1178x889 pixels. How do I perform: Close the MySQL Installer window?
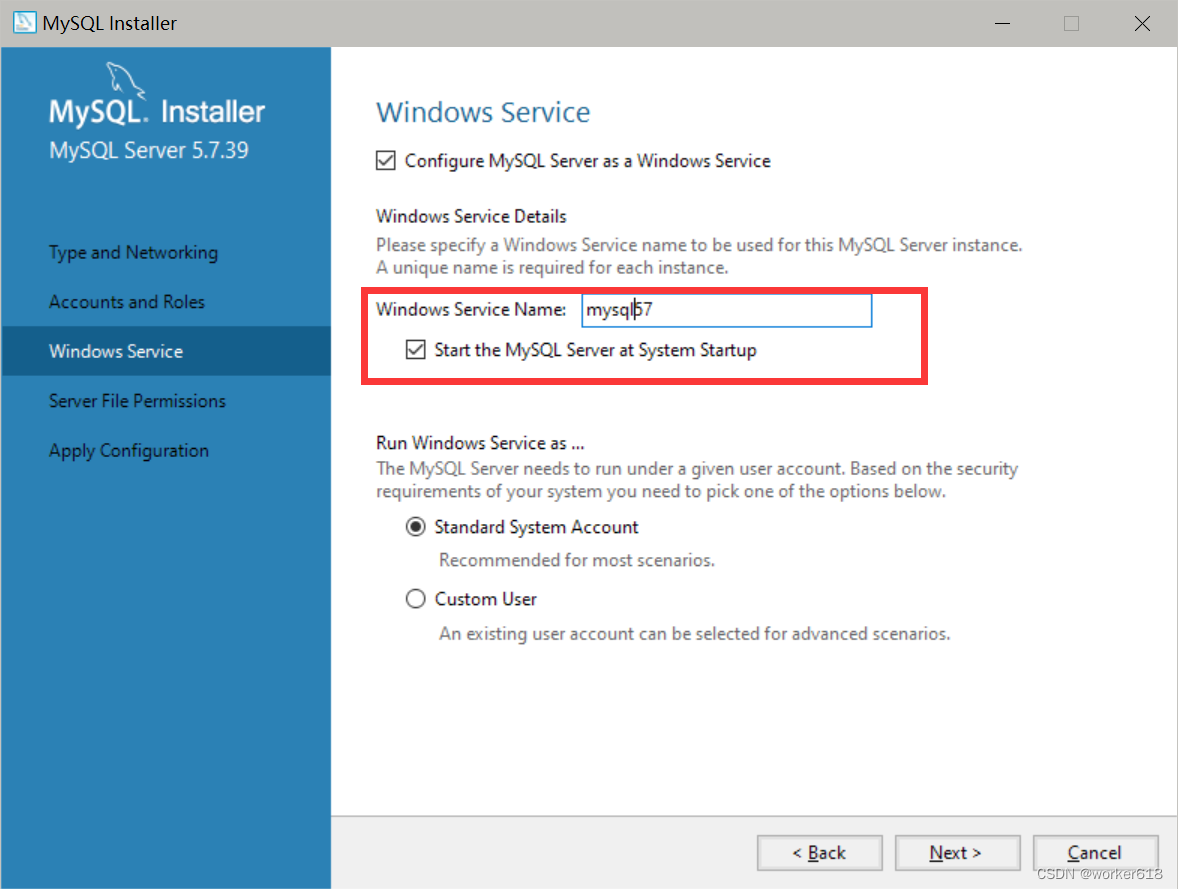click(x=1142, y=23)
